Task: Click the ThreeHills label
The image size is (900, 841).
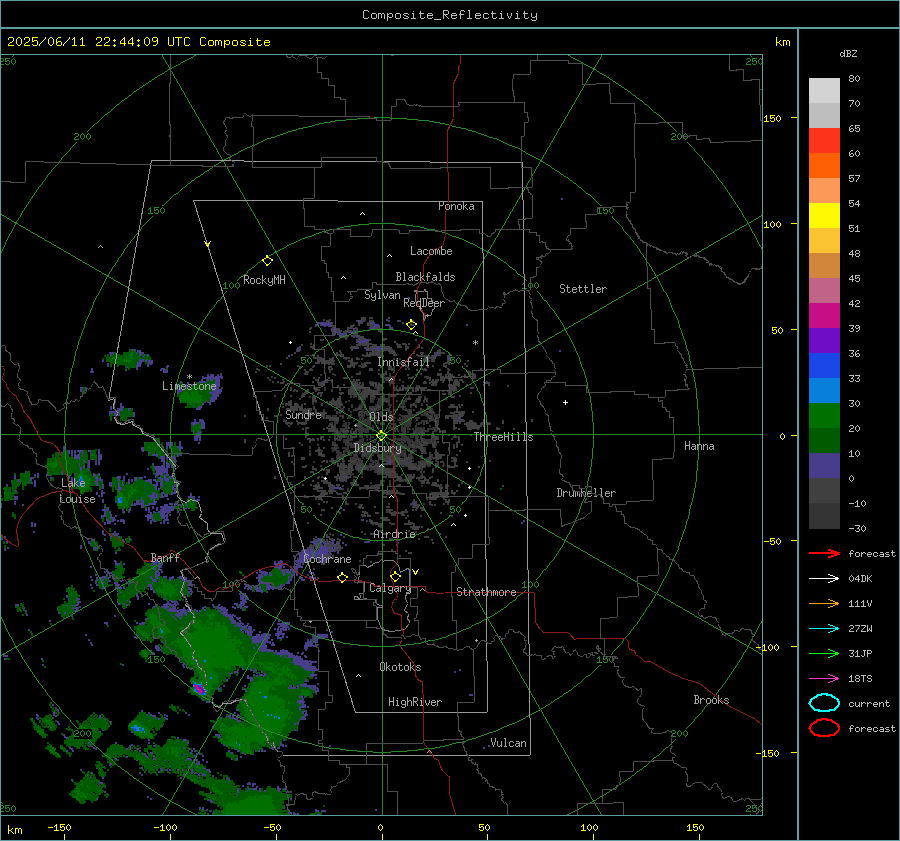Action: [x=503, y=437]
